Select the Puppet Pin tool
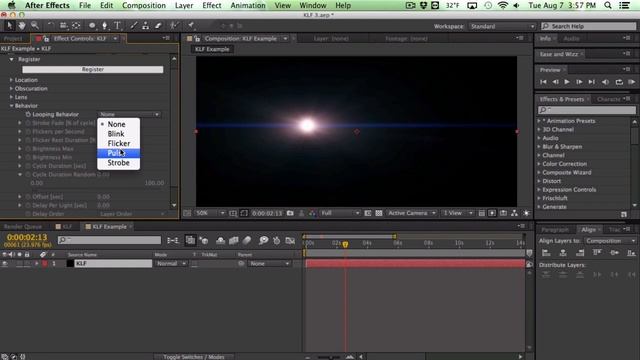640x360 pixels. pos(191,26)
